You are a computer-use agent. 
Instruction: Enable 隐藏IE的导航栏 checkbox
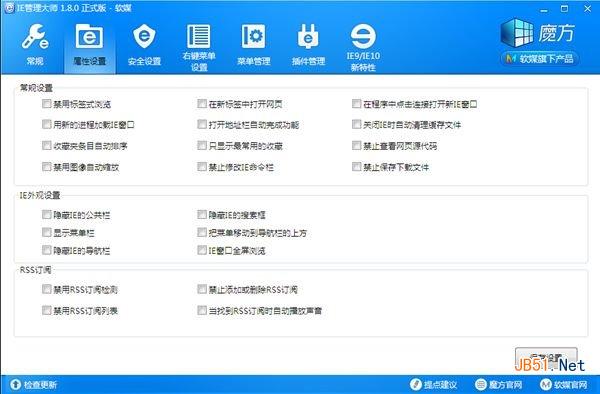tap(47, 250)
